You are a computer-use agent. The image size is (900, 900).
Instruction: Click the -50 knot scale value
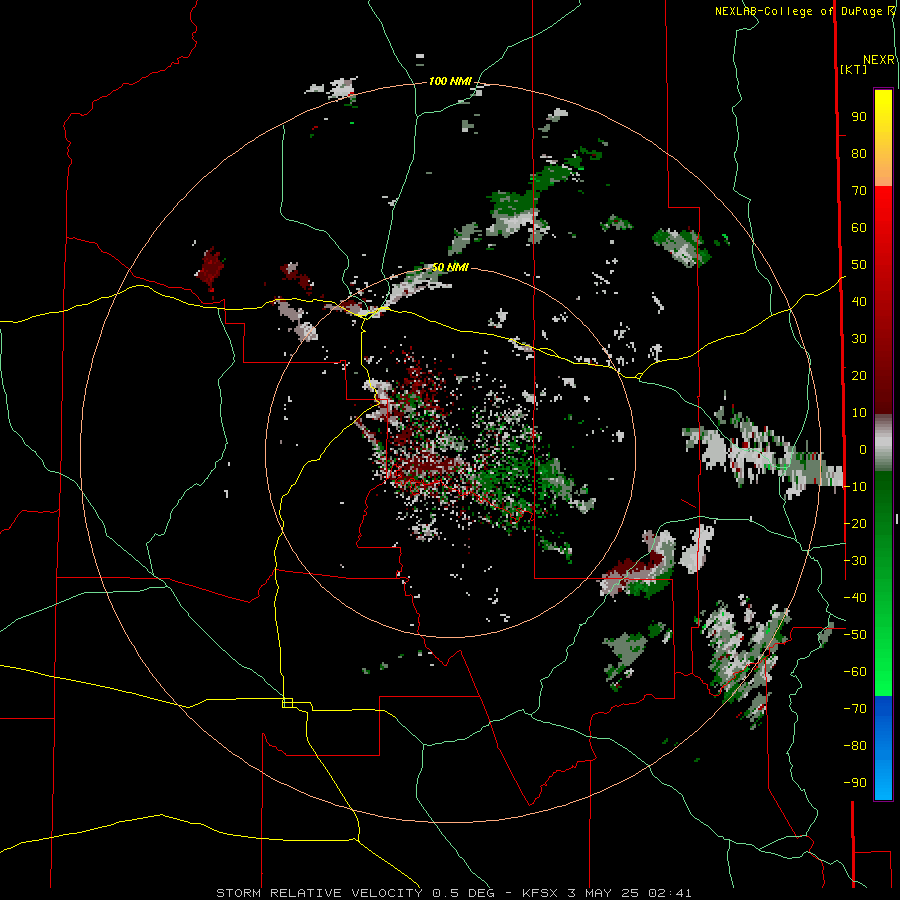(855, 635)
